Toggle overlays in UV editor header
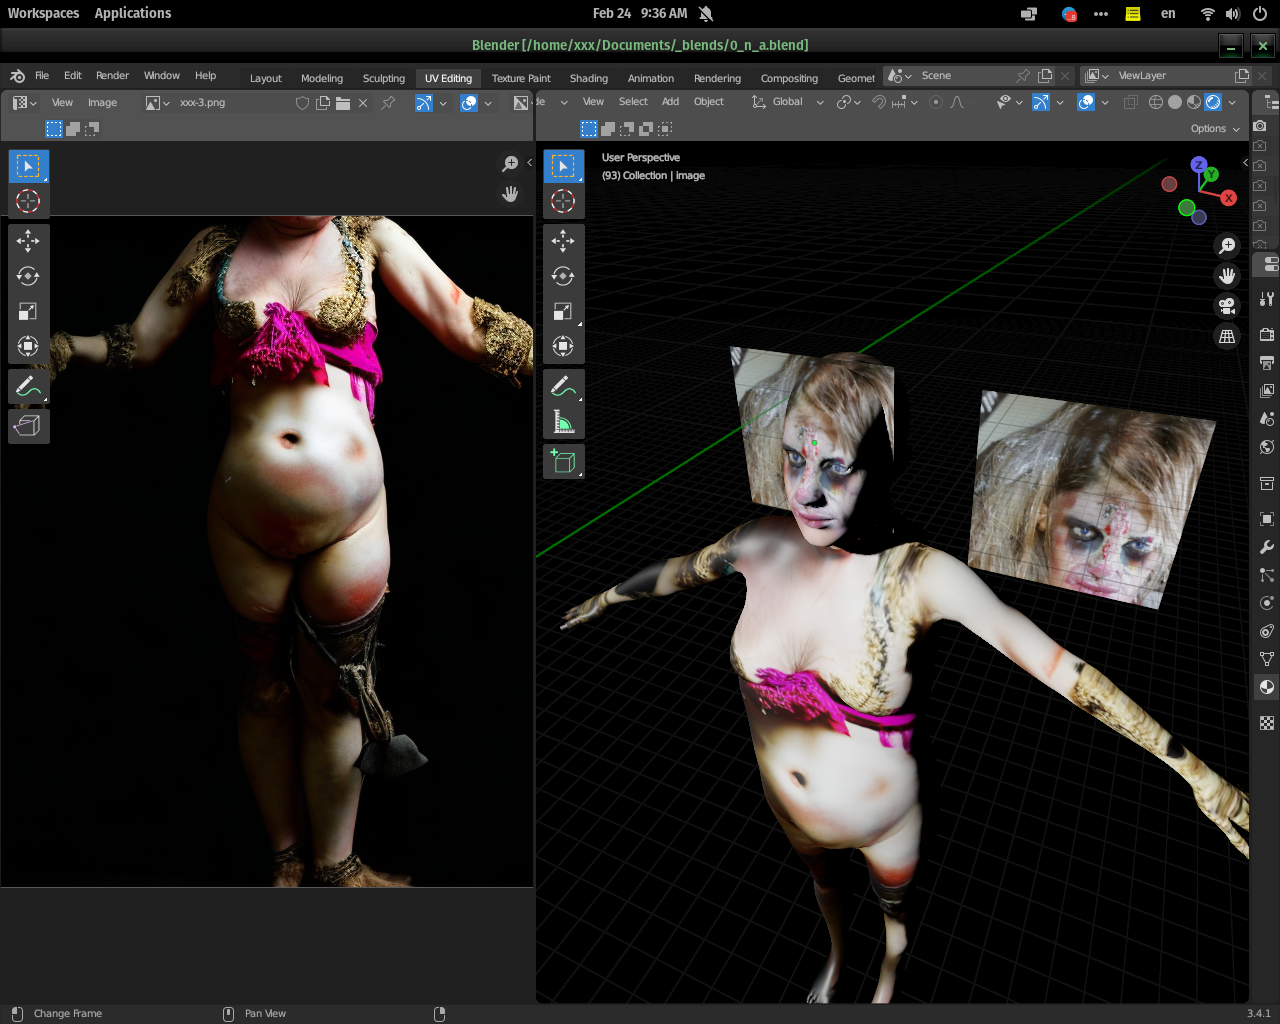Viewport: 1280px width, 1024px height. click(x=469, y=103)
